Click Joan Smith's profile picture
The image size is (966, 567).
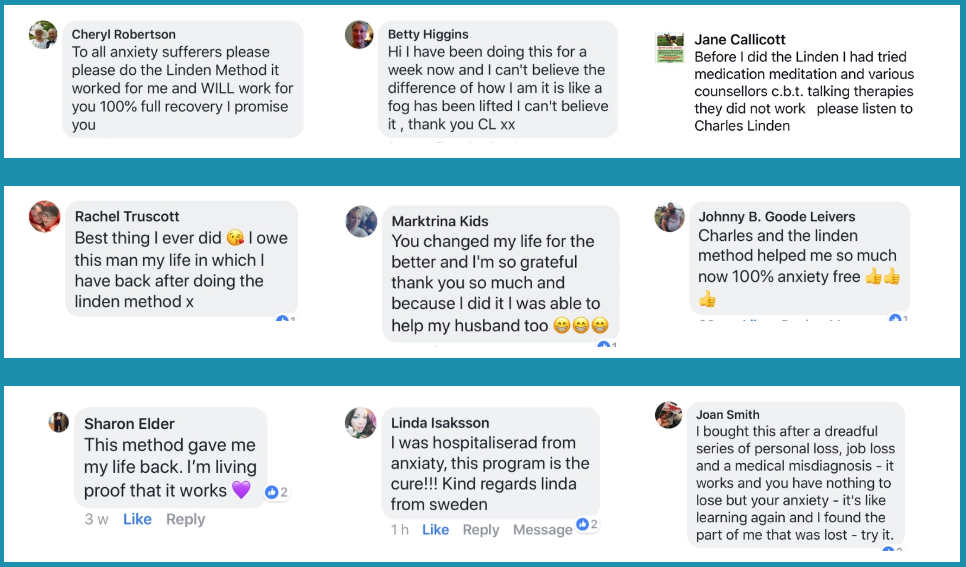[x=669, y=415]
